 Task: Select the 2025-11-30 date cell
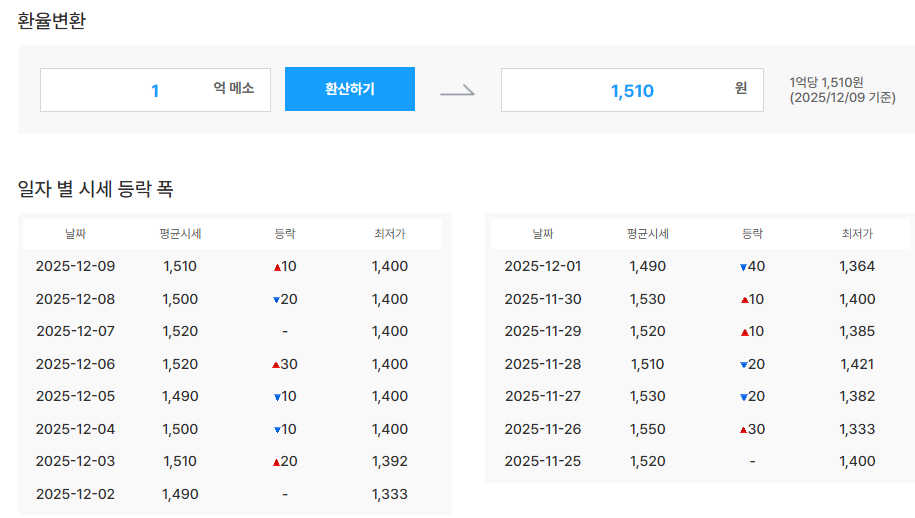click(x=543, y=299)
